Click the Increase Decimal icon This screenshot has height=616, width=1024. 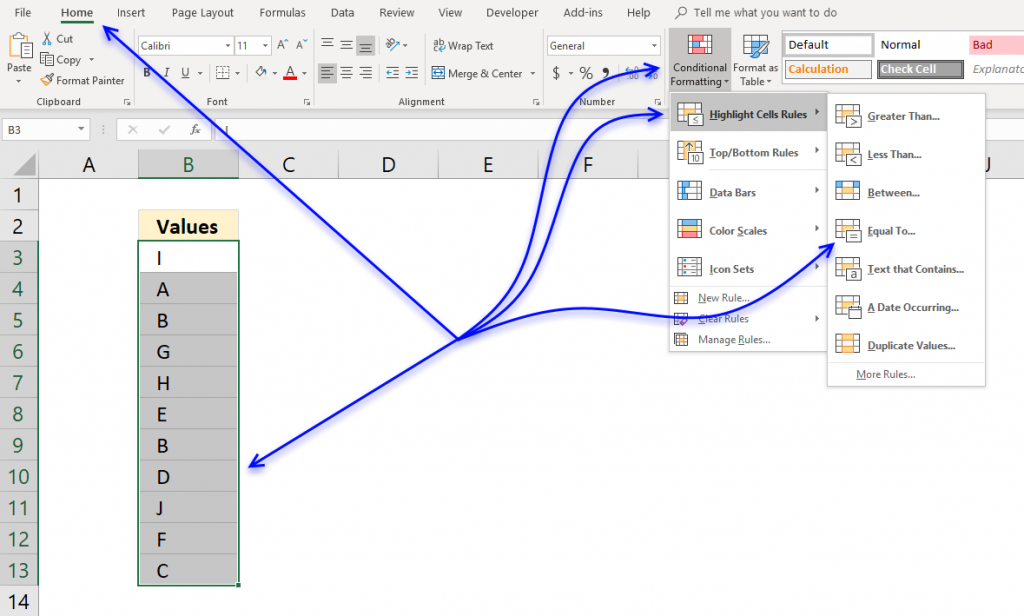click(633, 73)
